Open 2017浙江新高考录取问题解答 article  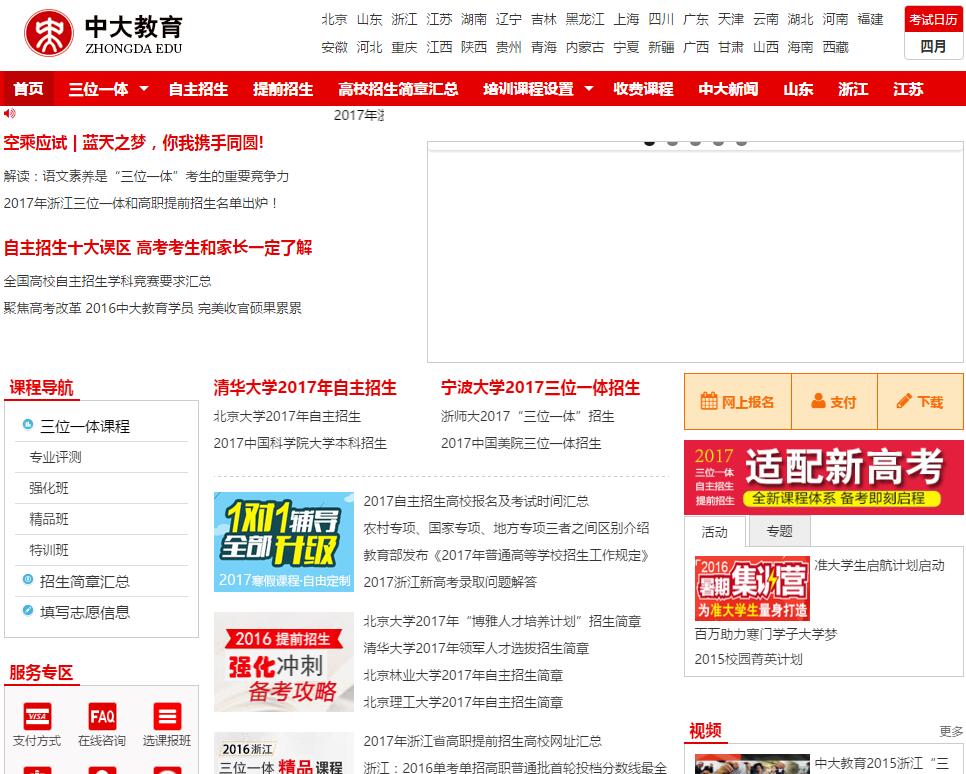click(450, 582)
